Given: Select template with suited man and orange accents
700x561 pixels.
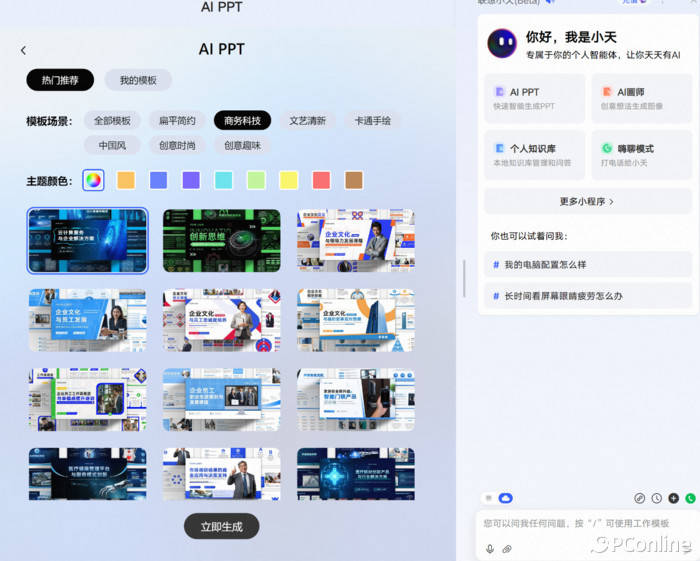Looking at the screenshot, I should point(356,241).
